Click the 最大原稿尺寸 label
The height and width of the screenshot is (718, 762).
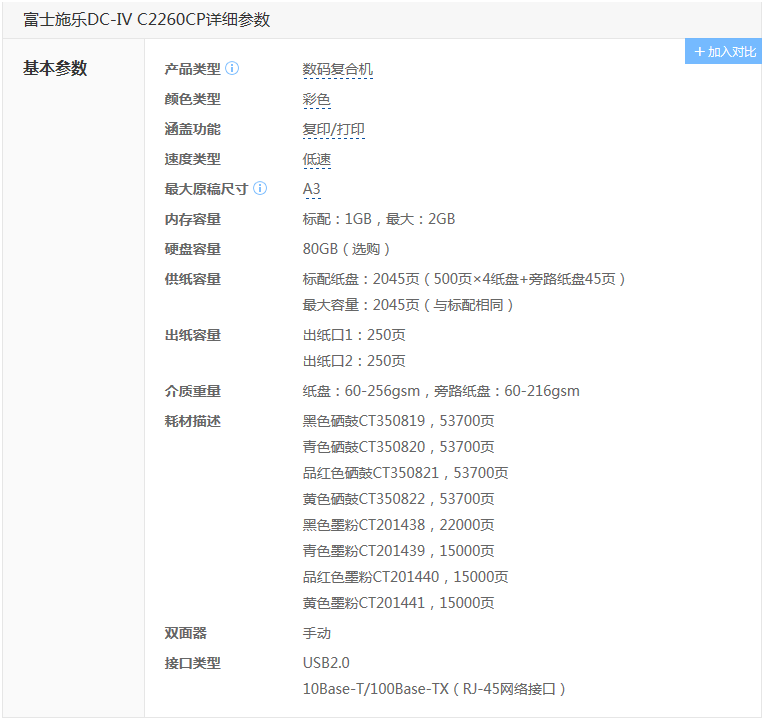207,189
